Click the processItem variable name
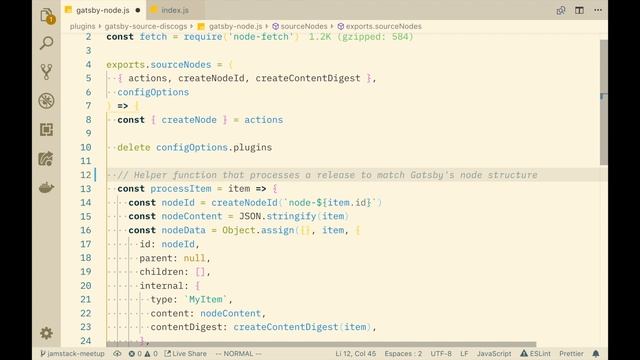 pos(181,189)
